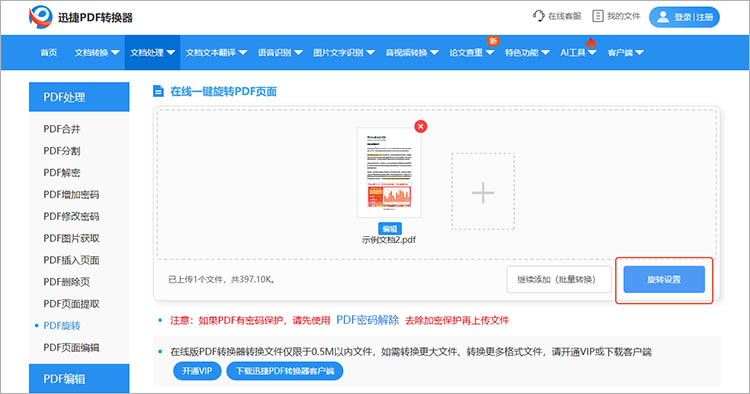Select PDF分割 in the sidebar

click(x=62, y=151)
